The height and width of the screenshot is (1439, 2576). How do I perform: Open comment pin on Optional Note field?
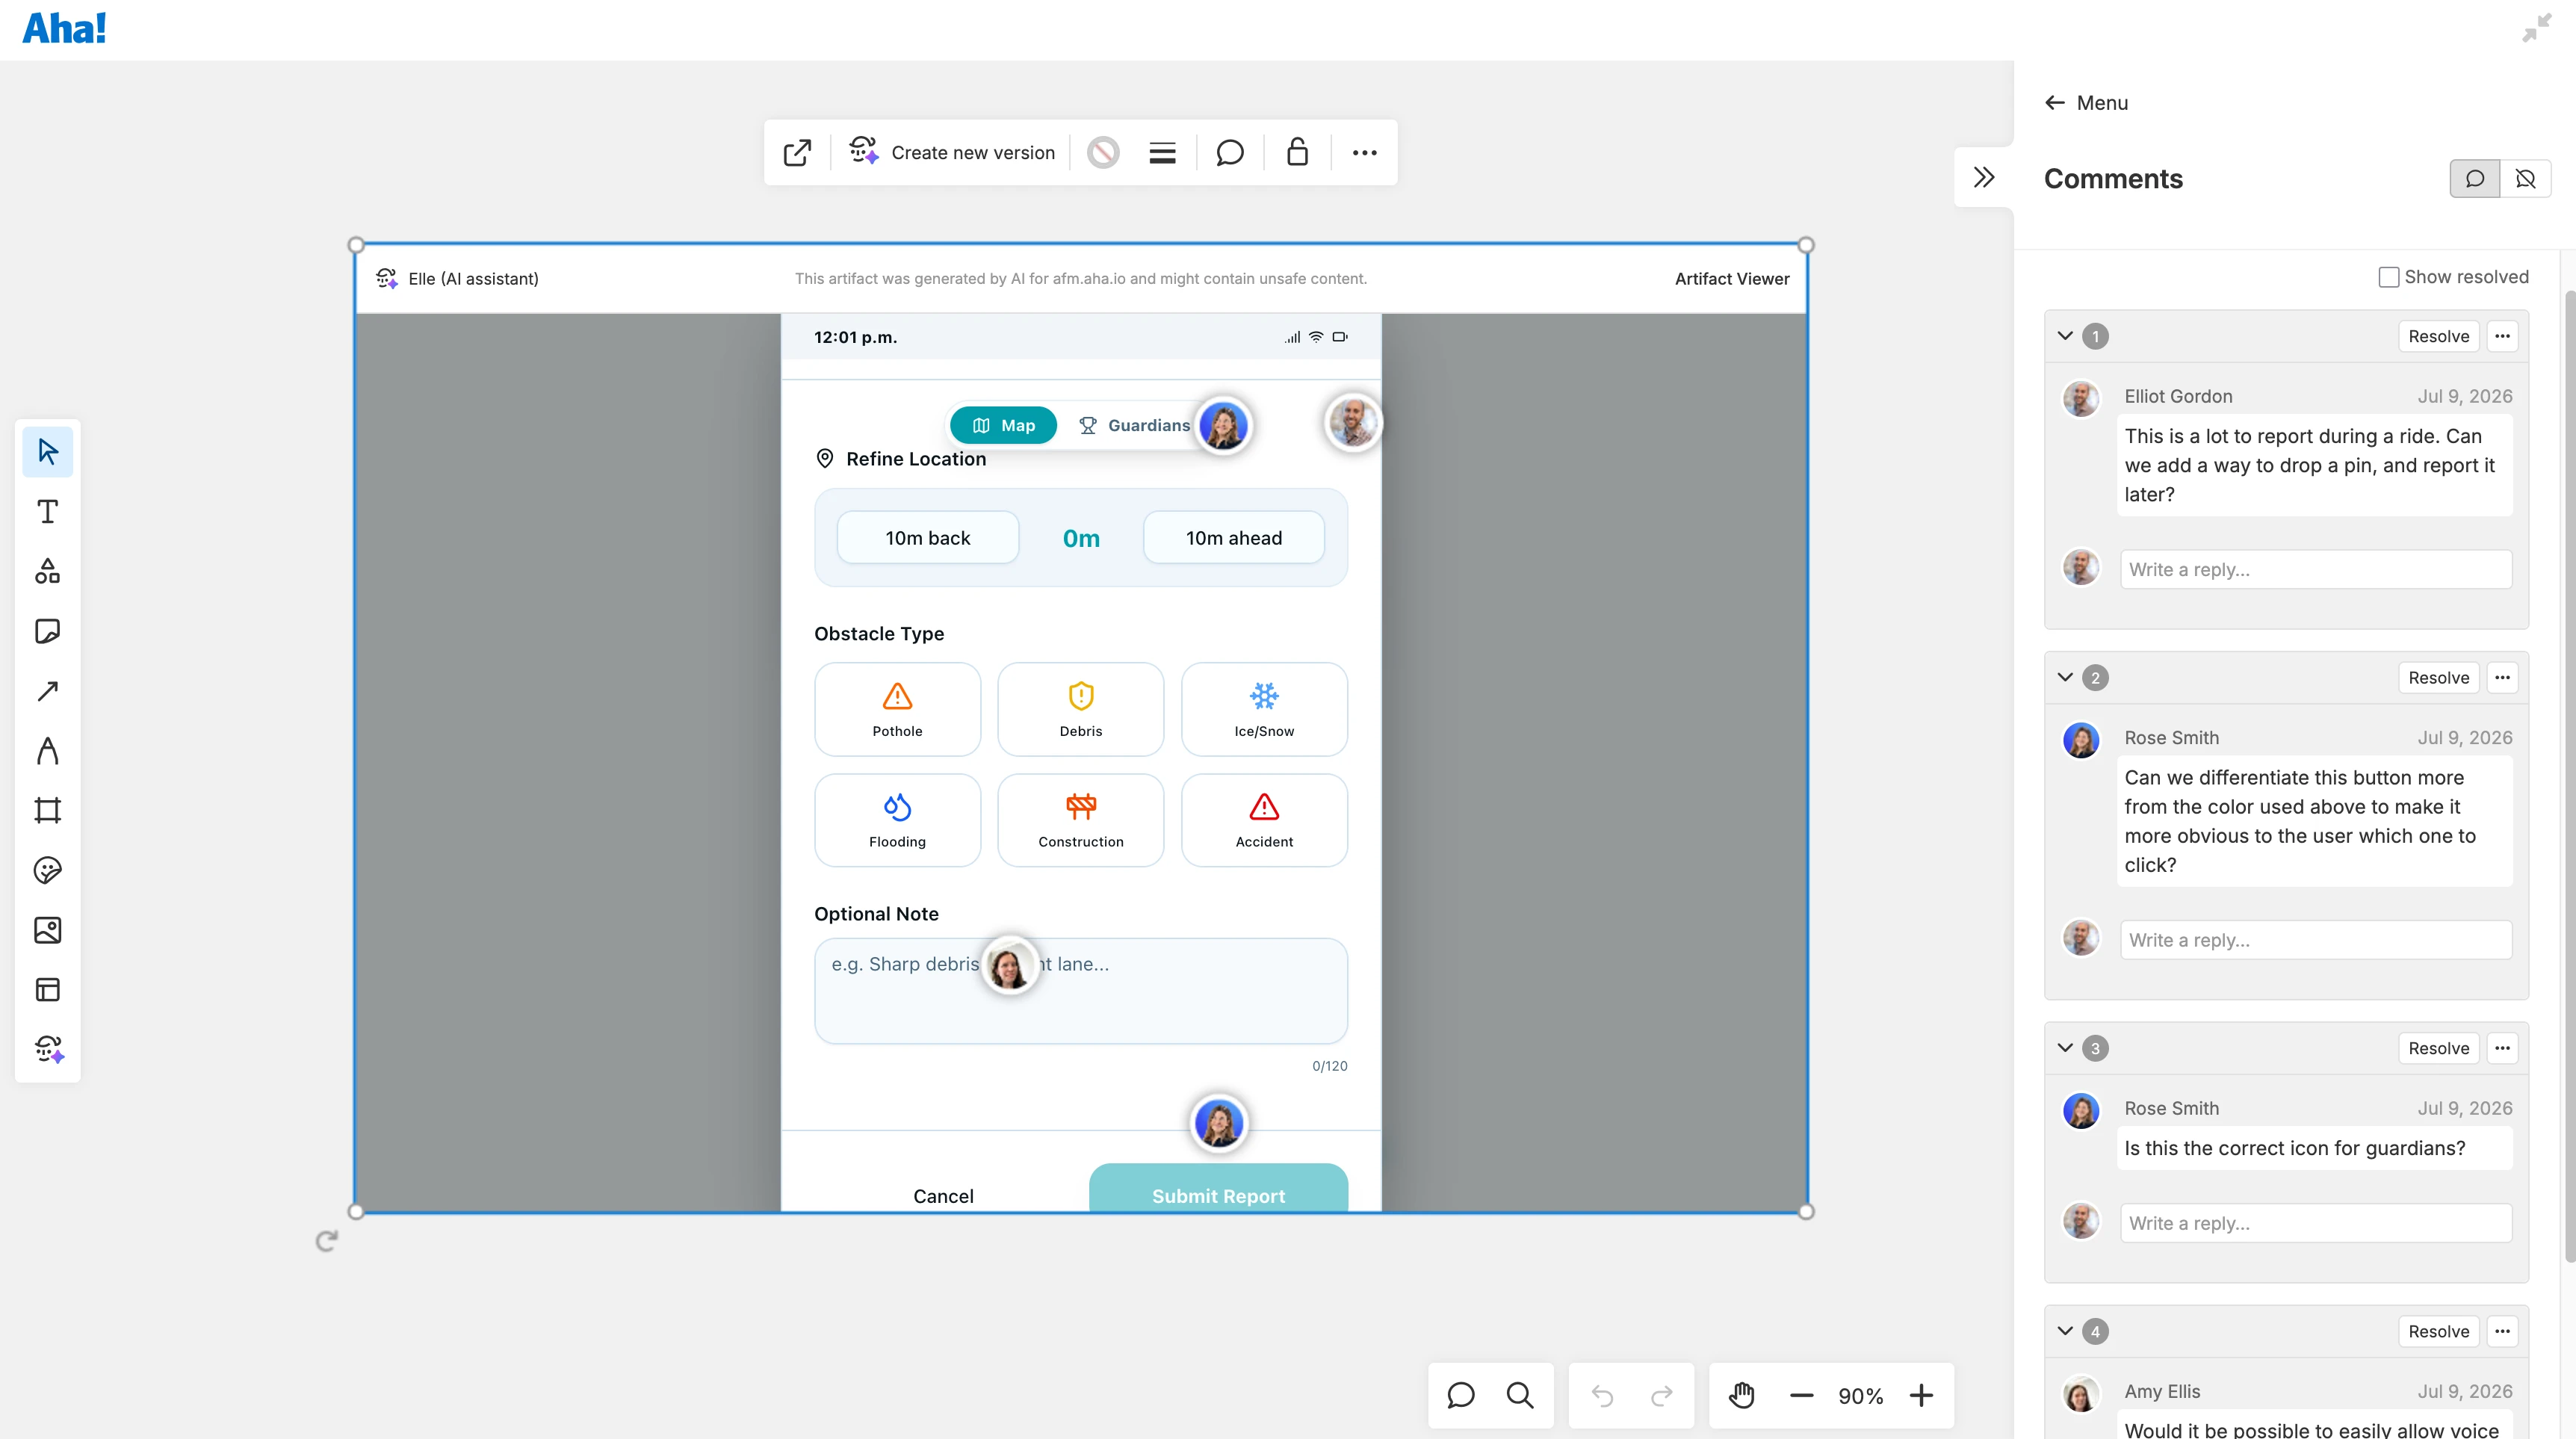coord(1009,965)
